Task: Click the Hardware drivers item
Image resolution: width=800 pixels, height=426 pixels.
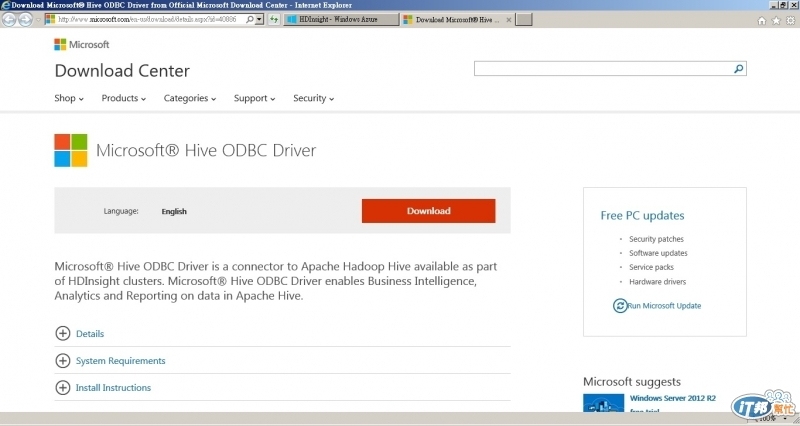Action: tap(657, 282)
